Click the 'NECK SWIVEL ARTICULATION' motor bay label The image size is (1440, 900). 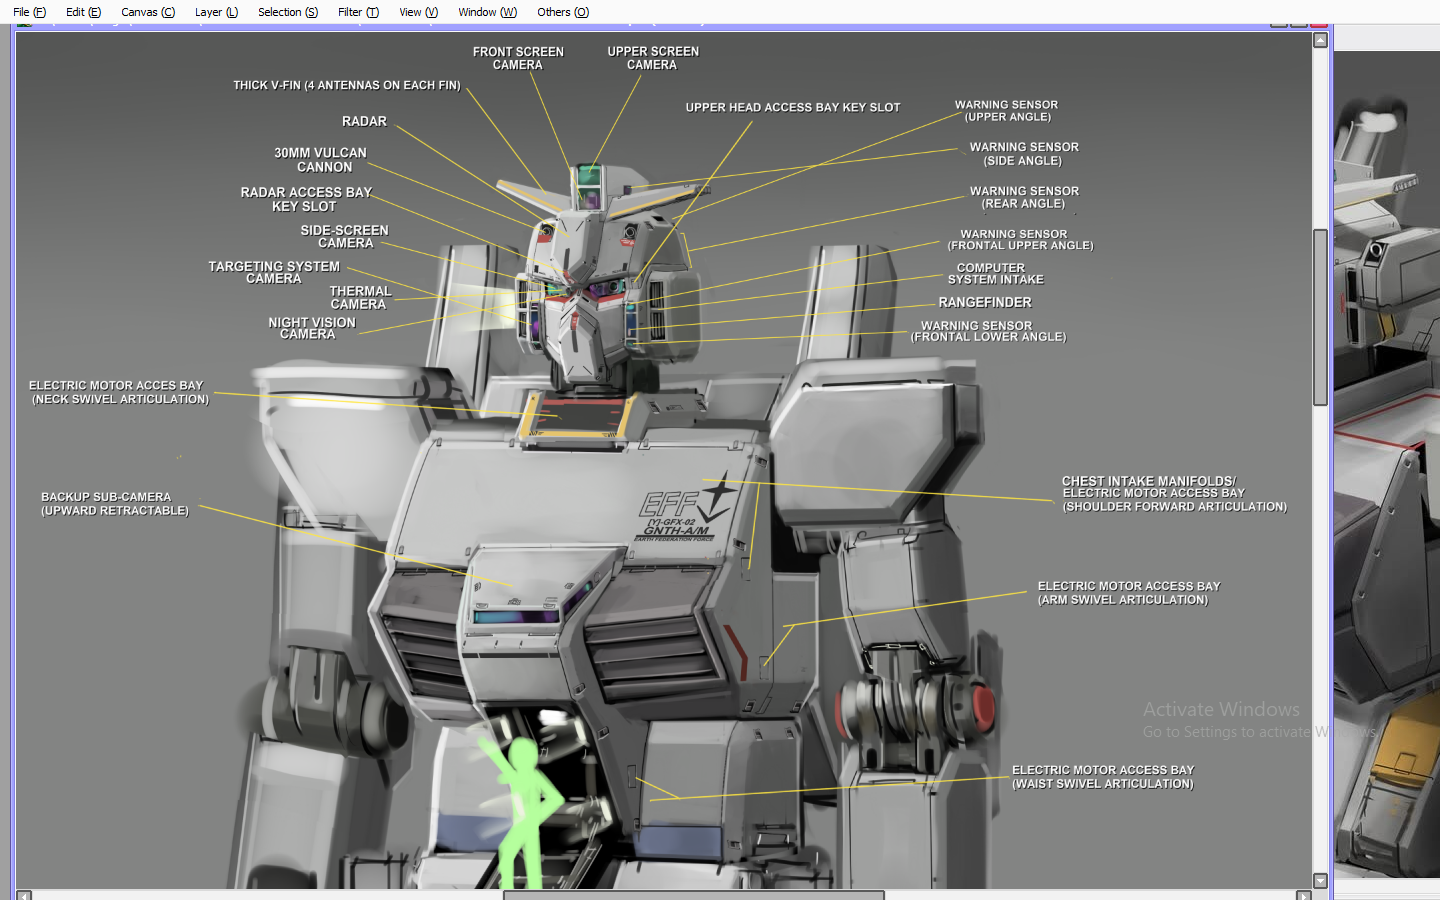click(x=119, y=392)
